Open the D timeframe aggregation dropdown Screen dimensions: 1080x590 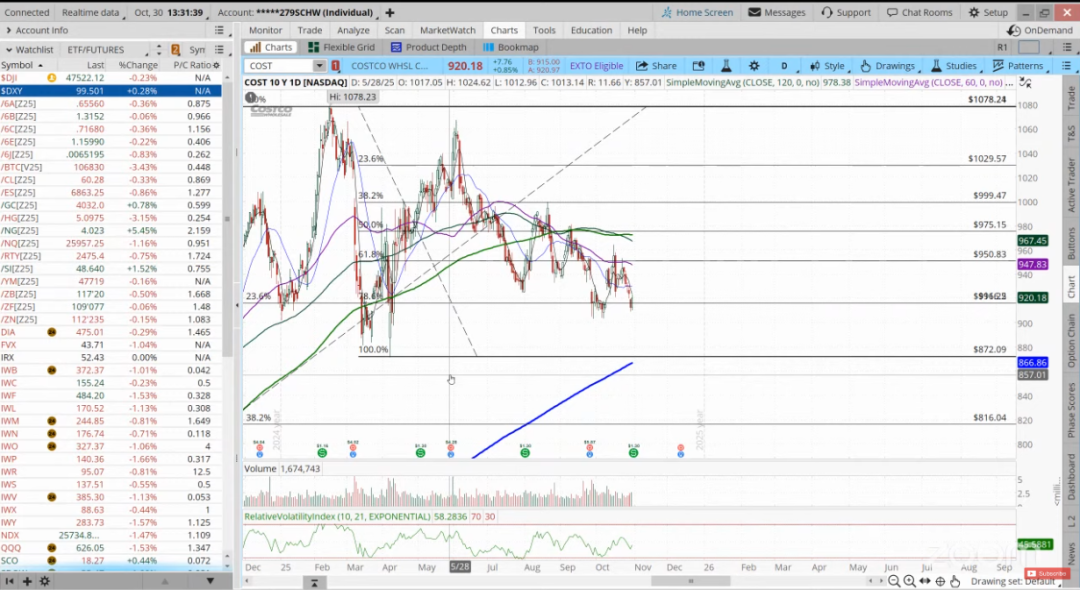point(785,65)
